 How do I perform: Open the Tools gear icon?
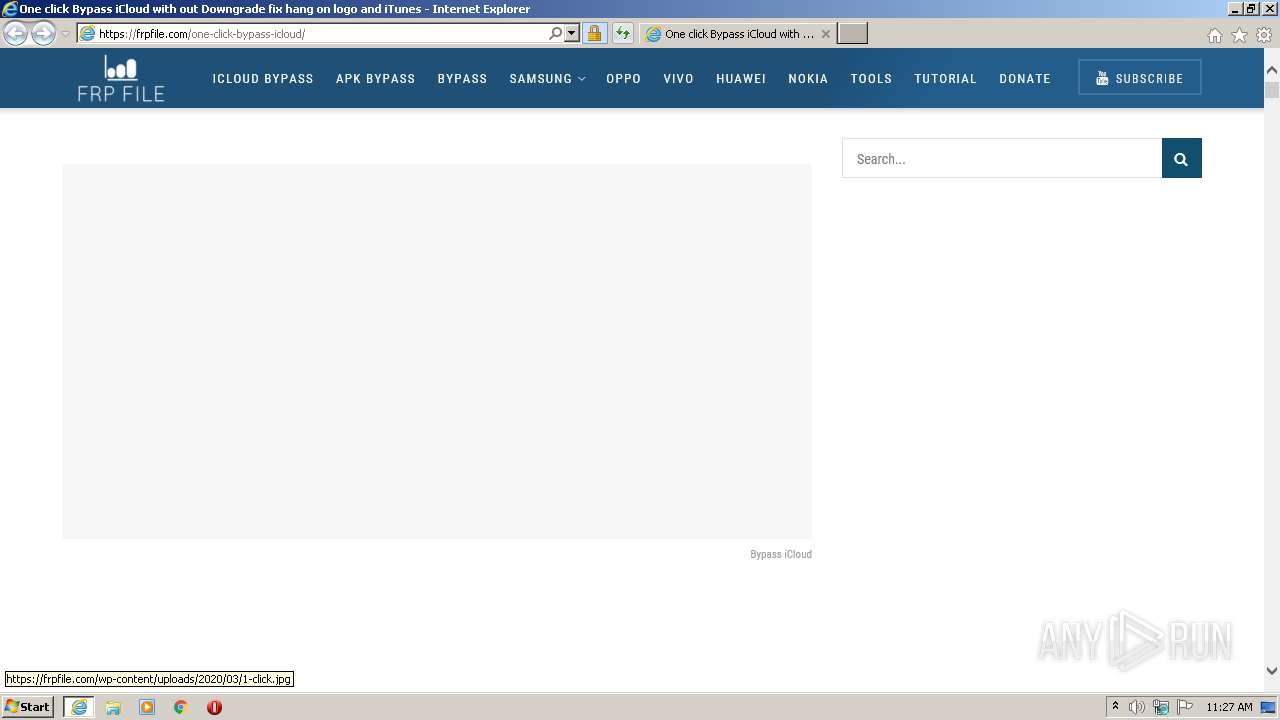tap(1264, 35)
